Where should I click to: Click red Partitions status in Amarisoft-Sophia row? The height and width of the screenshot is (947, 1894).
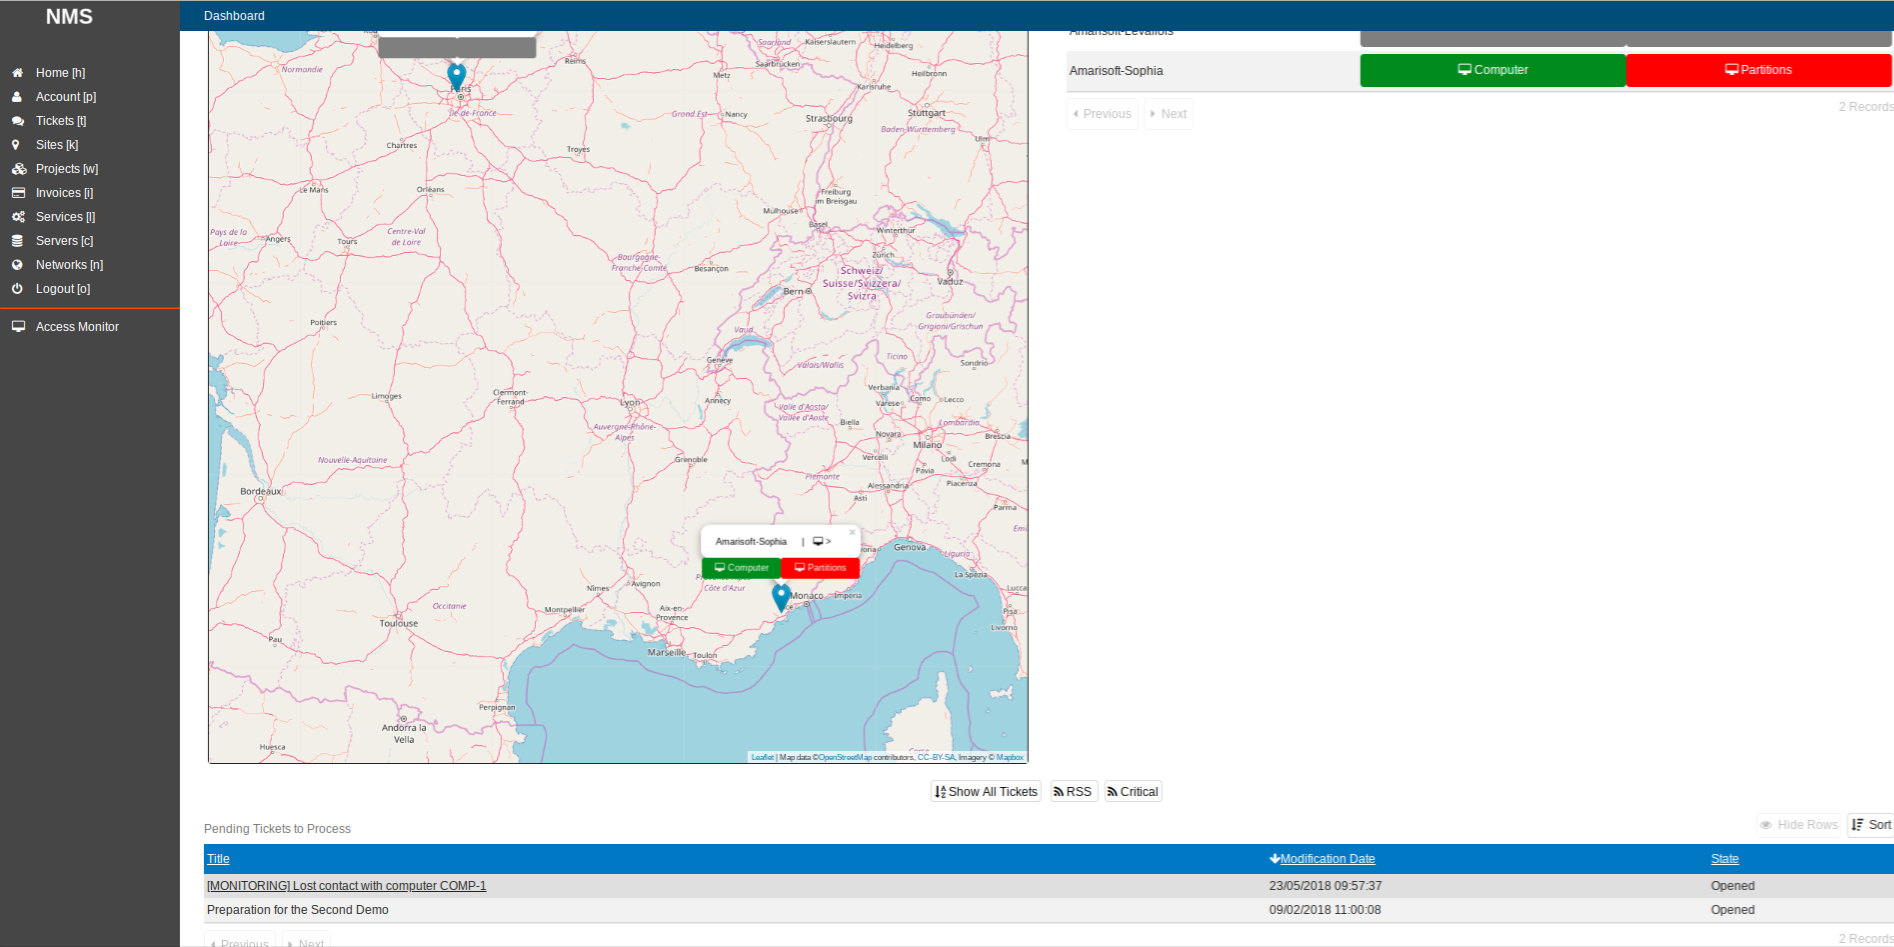tap(1759, 70)
